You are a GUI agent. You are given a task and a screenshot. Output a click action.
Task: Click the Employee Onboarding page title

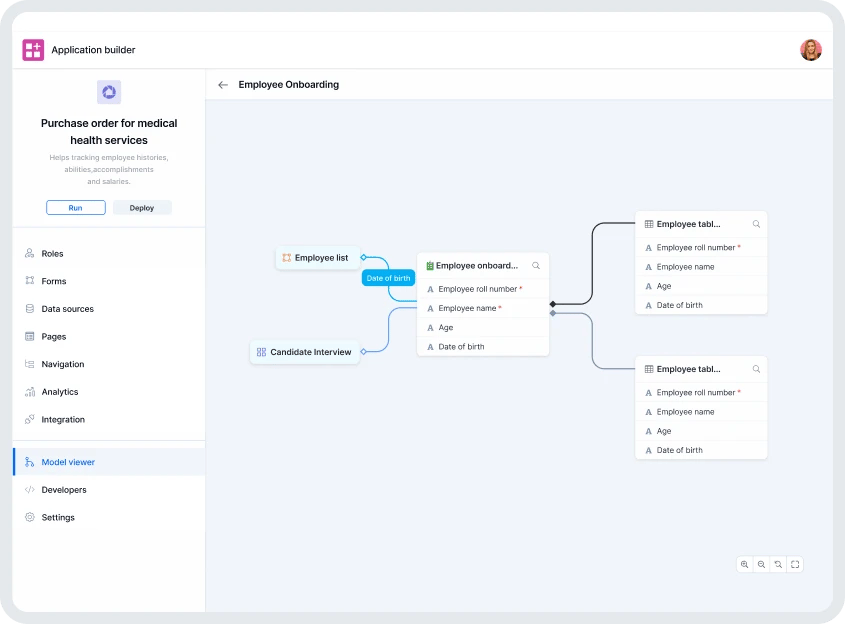tap(288, 85)
